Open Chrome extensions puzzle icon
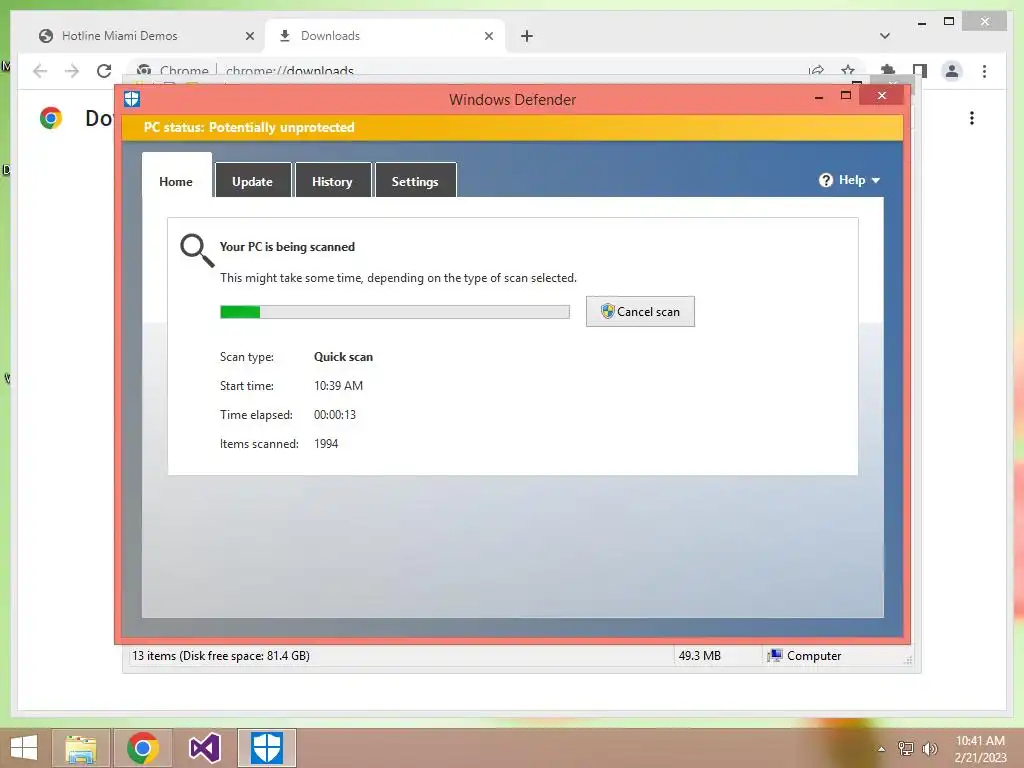 888,71
